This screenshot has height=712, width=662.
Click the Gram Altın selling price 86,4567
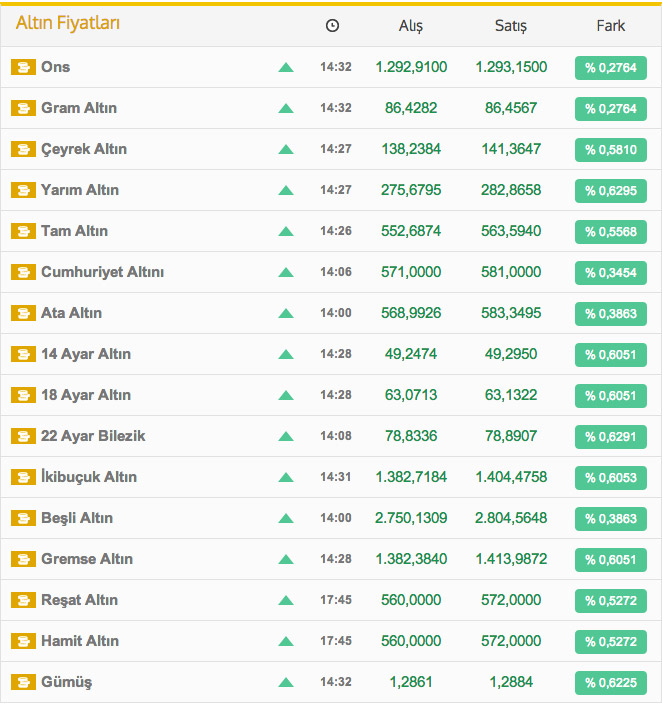(511, 108)
